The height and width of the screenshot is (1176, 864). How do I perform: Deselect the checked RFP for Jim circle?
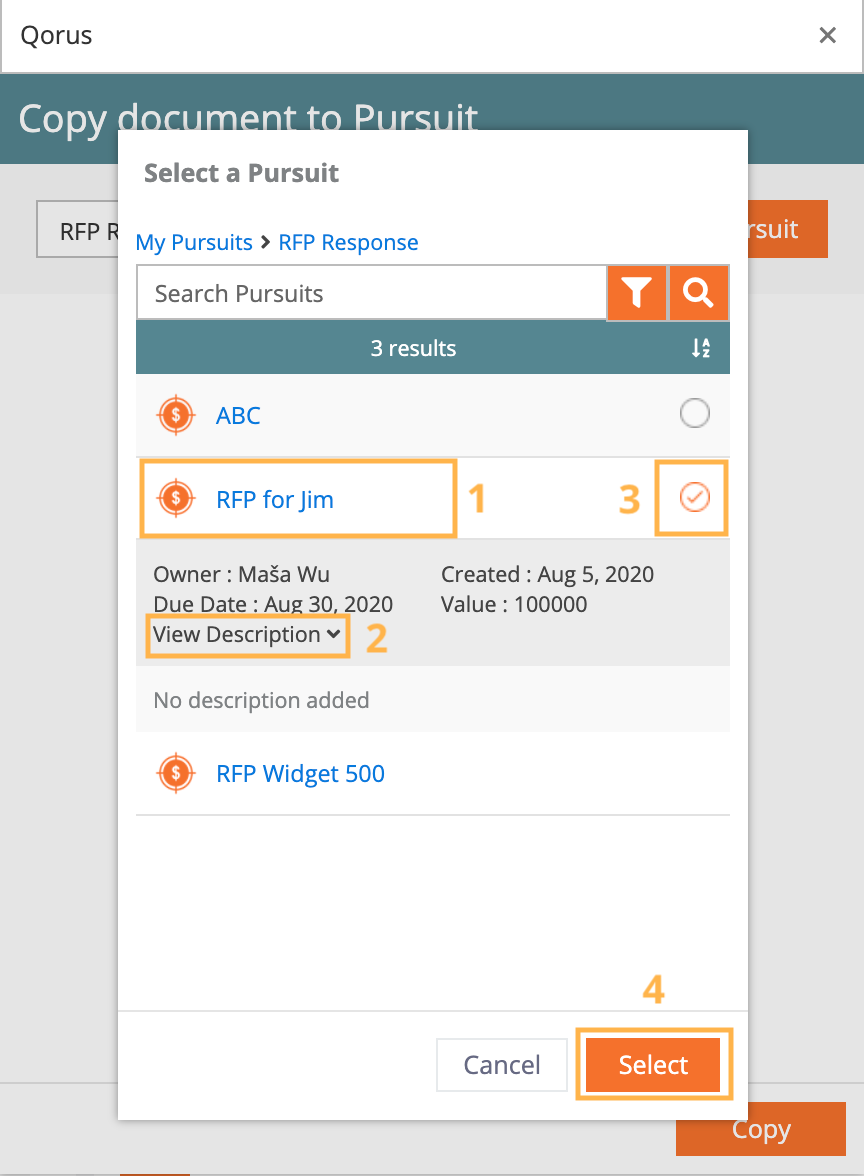[694, 497]
